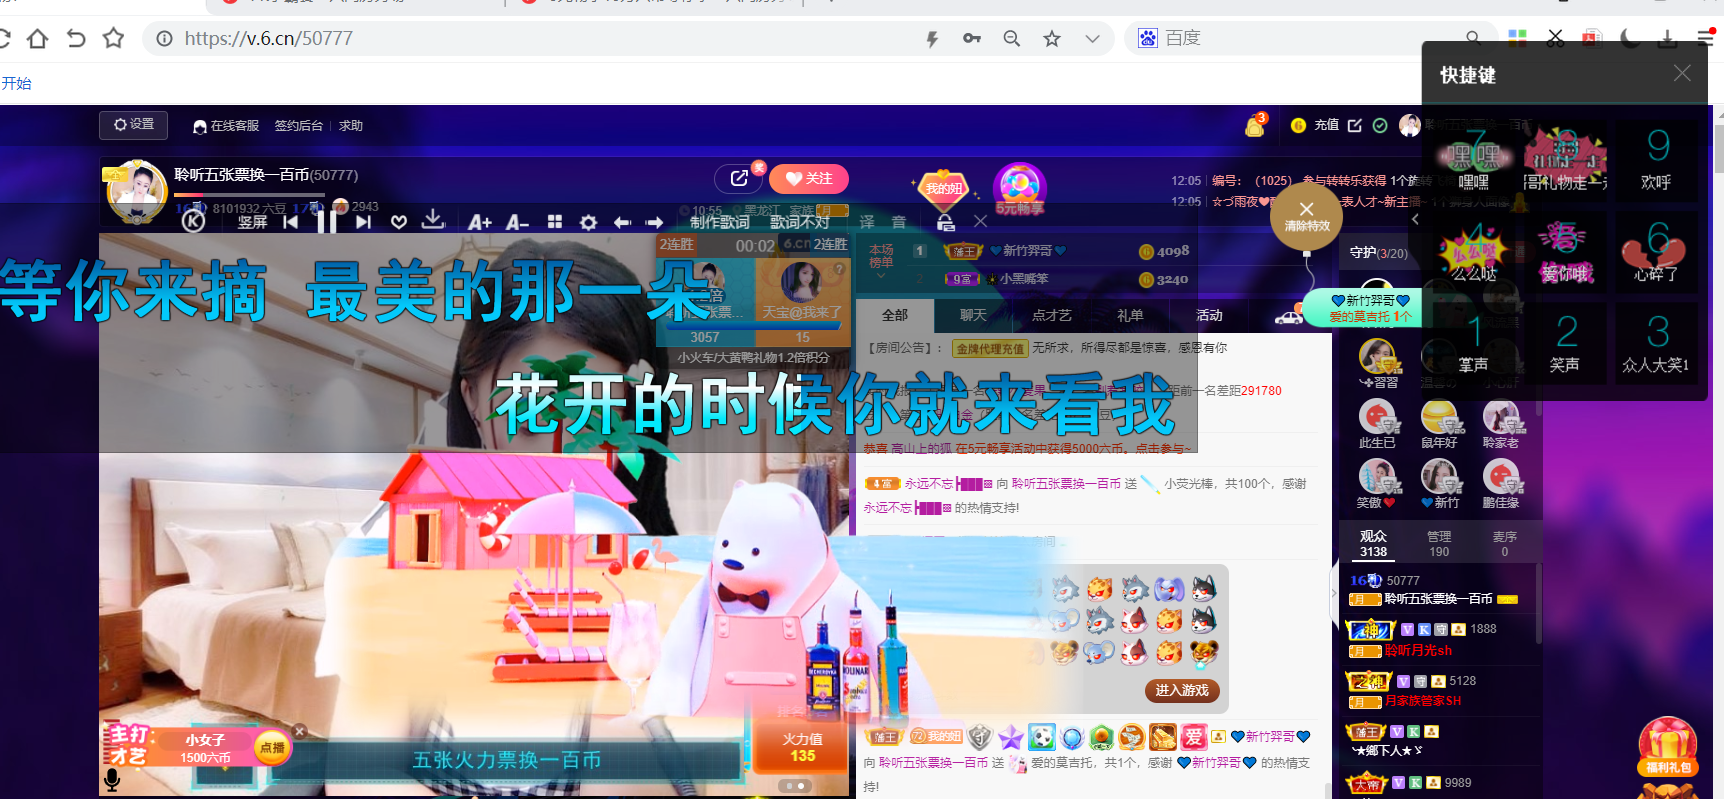The width and height of the screenshot is (1724, 799).
Task: Click 制作歌词 make lyrics button
Action: [x=719, y=222]
